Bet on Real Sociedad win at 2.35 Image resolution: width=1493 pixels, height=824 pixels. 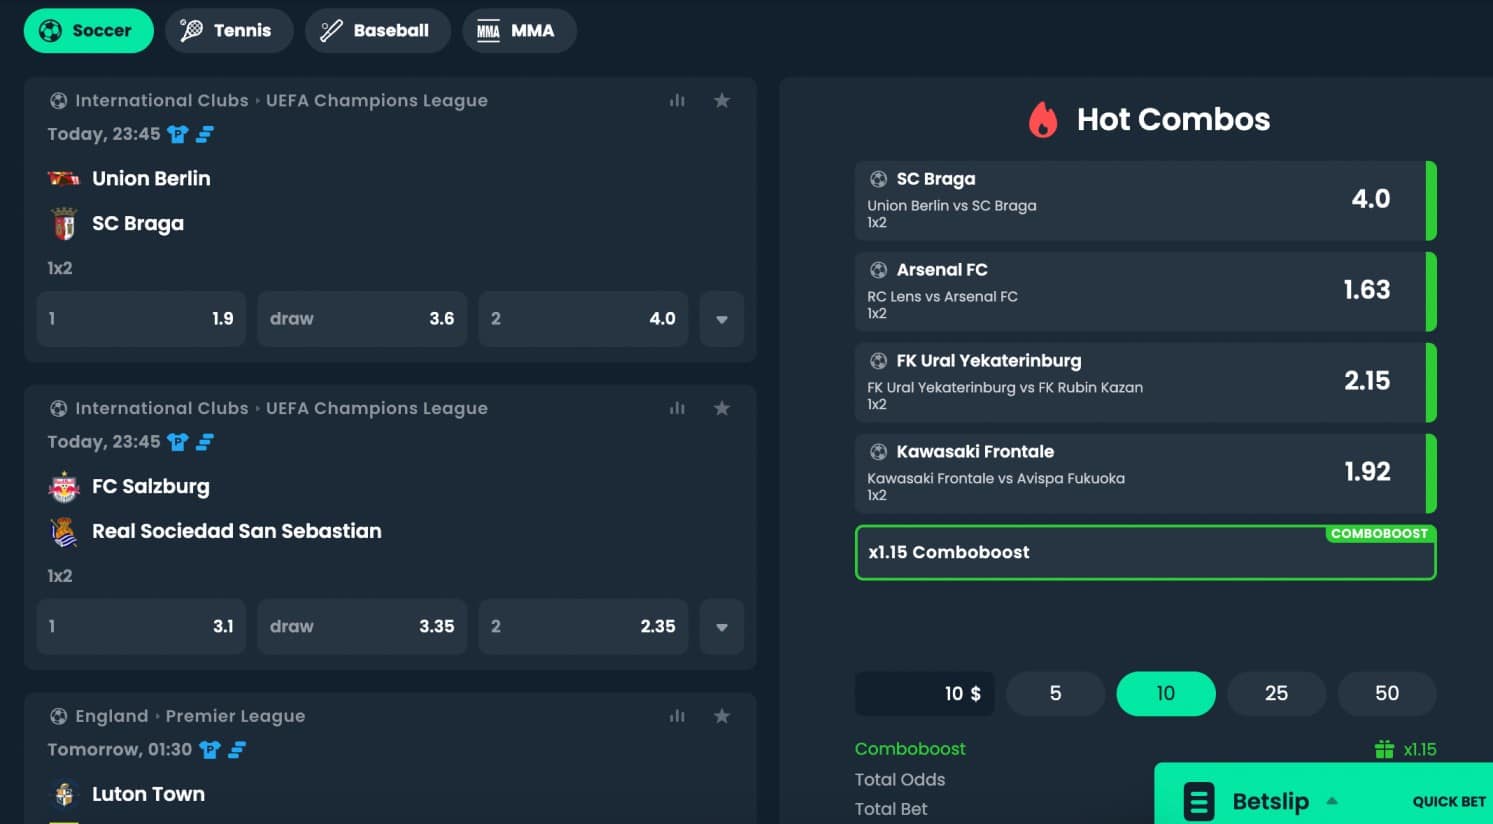[x=583, y=627]
